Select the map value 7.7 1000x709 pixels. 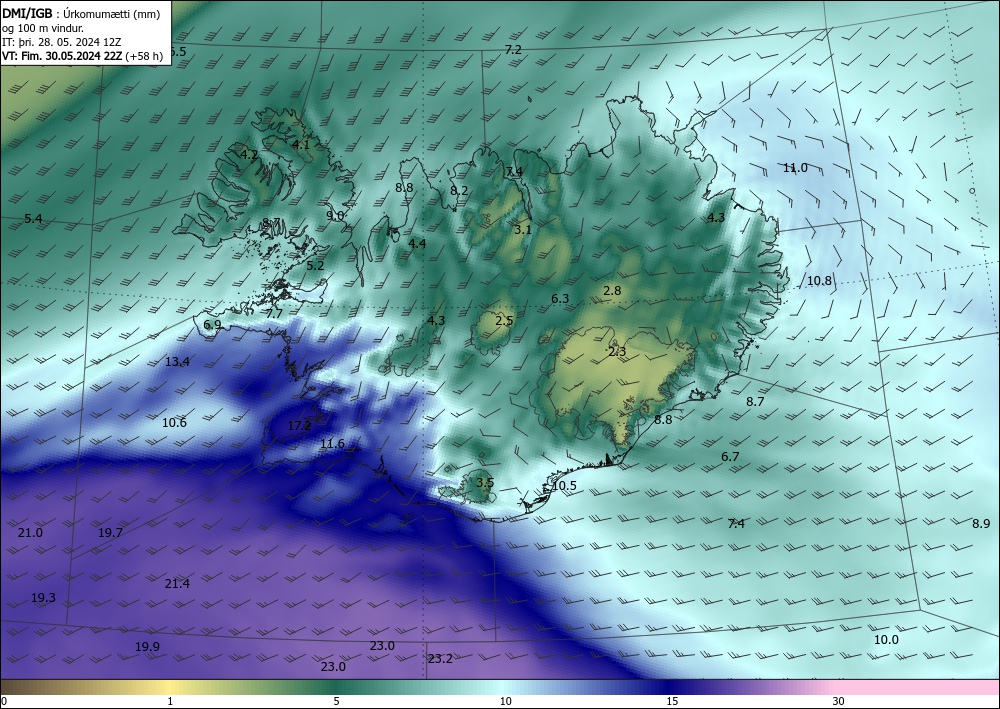pyautogui.click(x=274, y=314)
